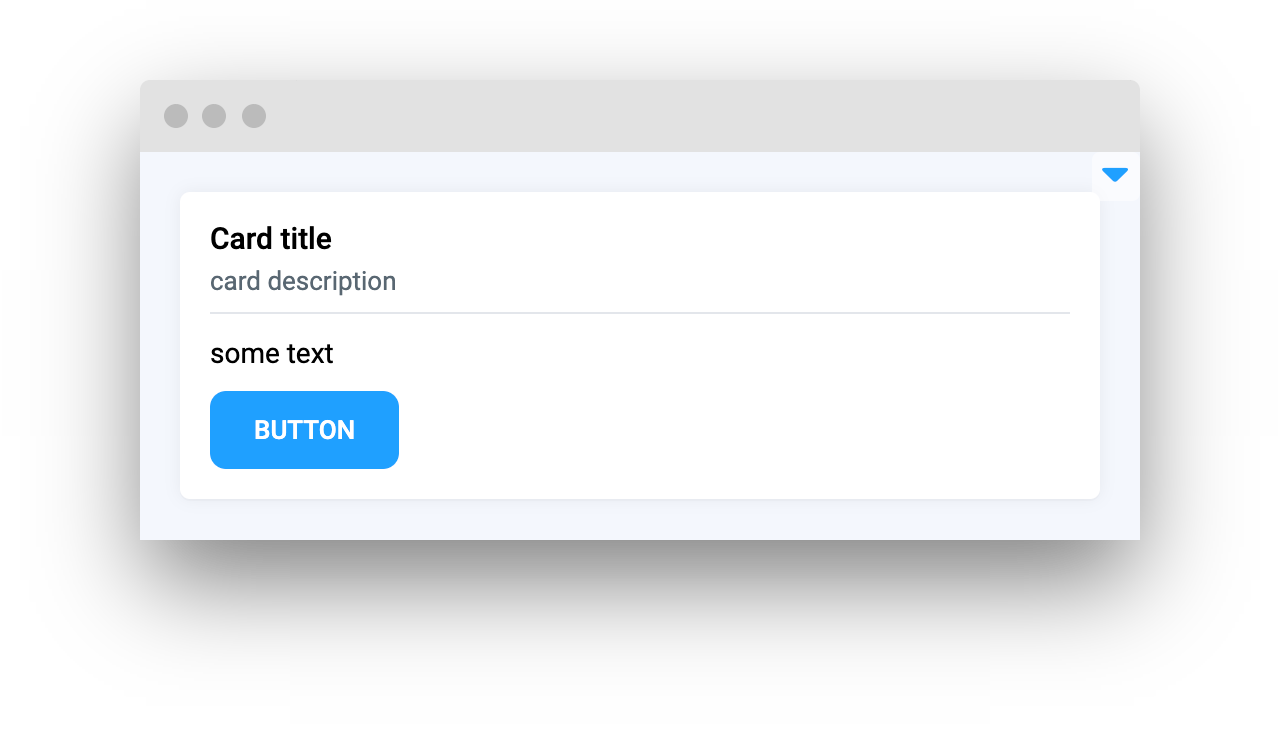The width and height of the screenshot is (1280, 740).
Task: Click the third gray window circle
Action: [254, 116]
